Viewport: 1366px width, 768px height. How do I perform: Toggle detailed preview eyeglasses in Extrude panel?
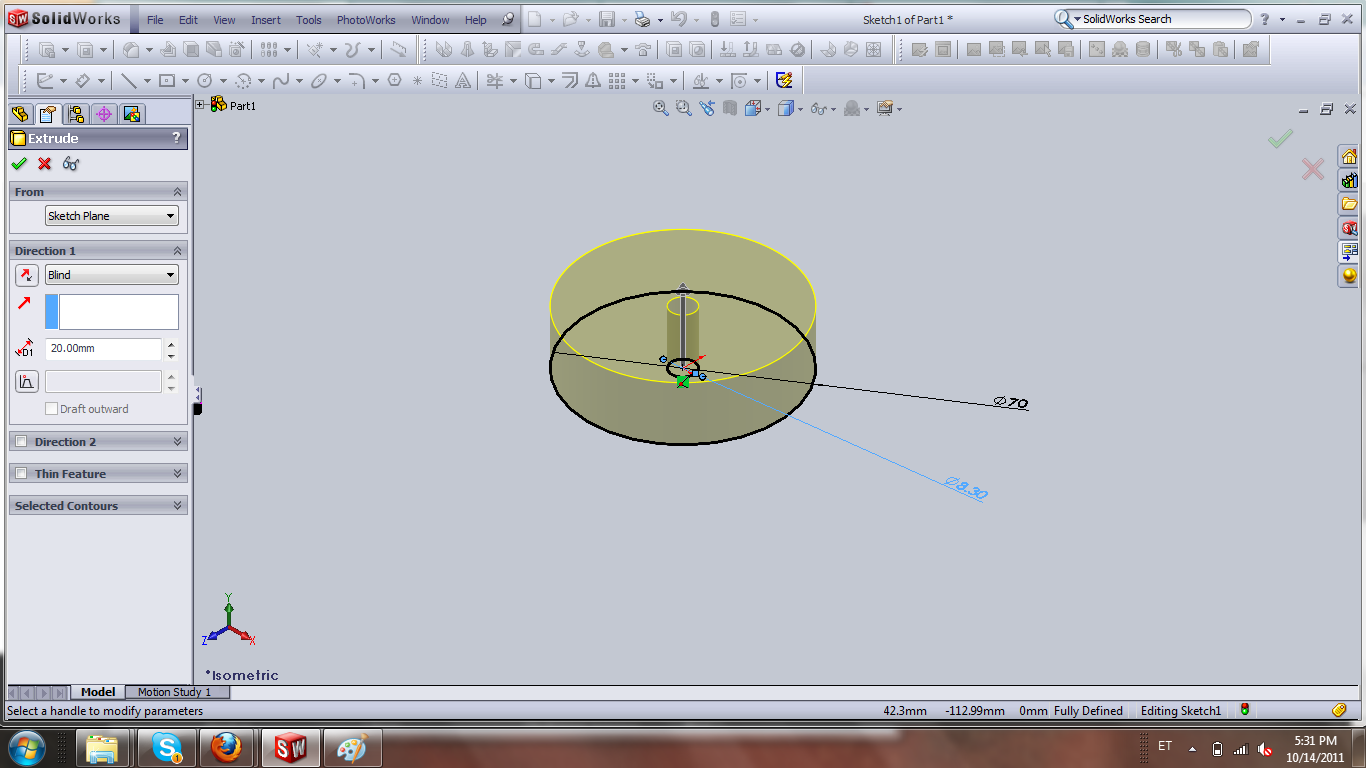pyautogui.click(x=71, y=164)
